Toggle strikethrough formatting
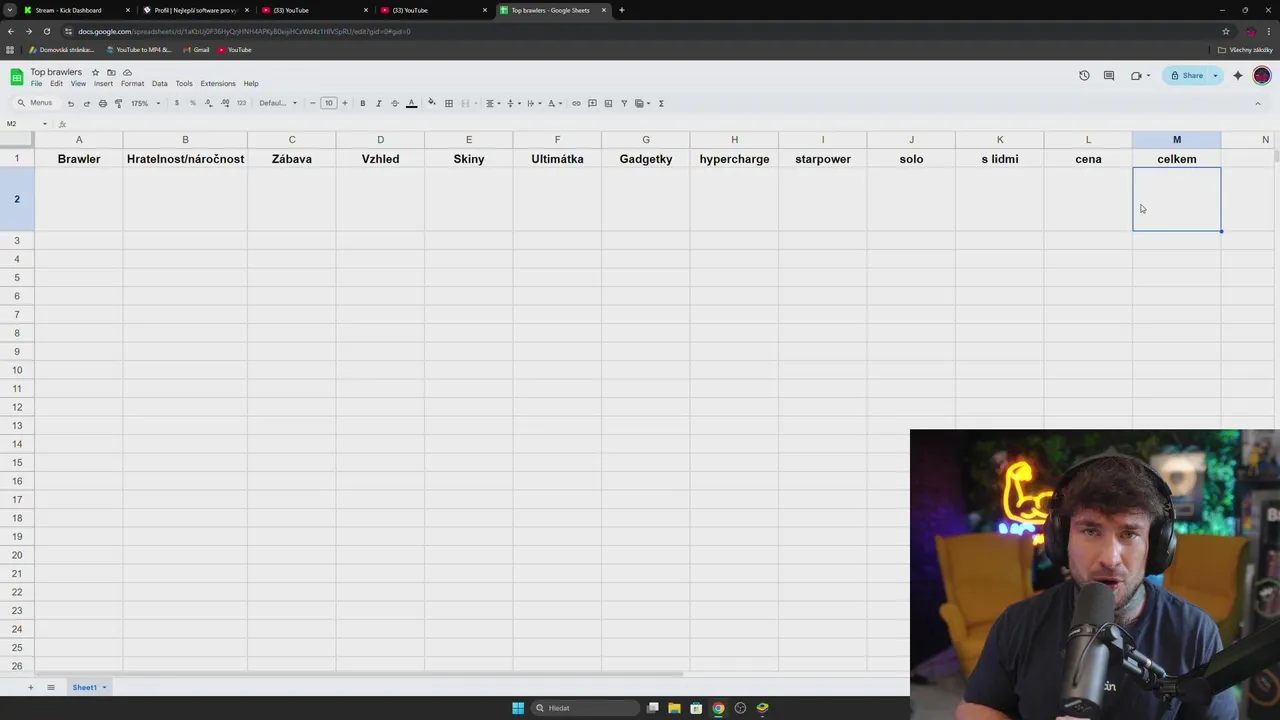Viewport: 1280px width, 720px height. coord(394,103)
